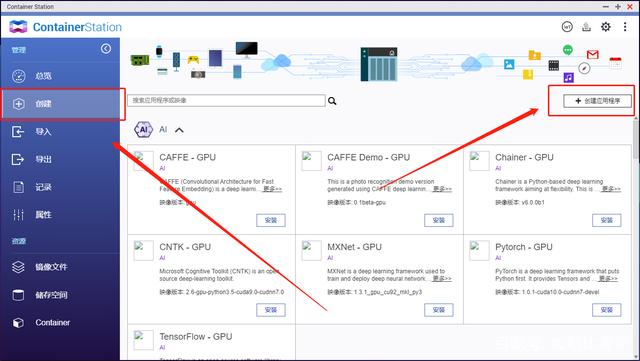Select 创建 (Create) in the sidebar
640x361 pixels.
click(x=60, y=104)
